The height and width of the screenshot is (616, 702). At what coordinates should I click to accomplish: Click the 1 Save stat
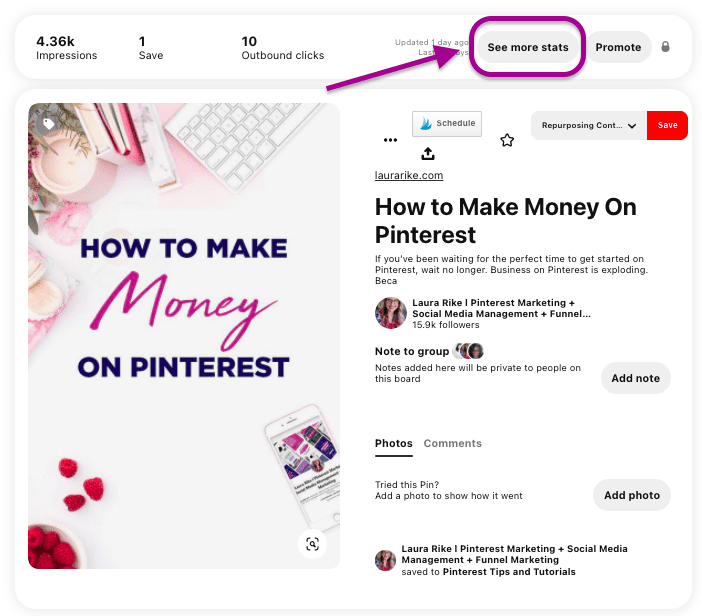coord(151,47)
